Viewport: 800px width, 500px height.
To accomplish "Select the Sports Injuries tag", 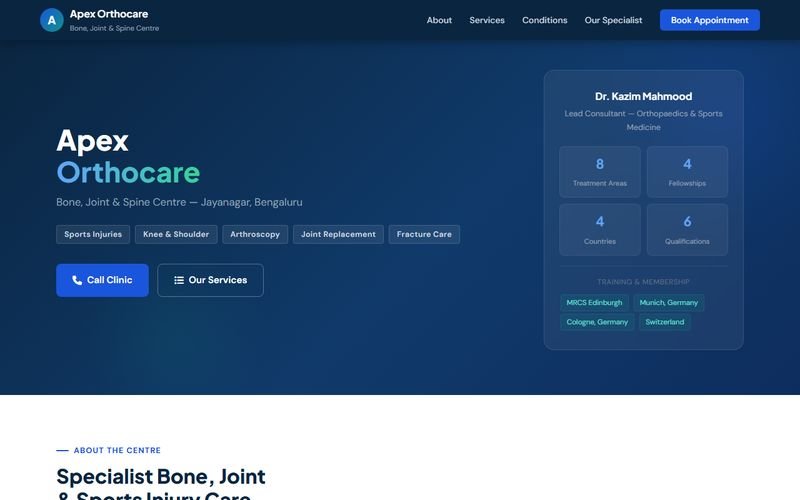I will click(x=93, y=234).
